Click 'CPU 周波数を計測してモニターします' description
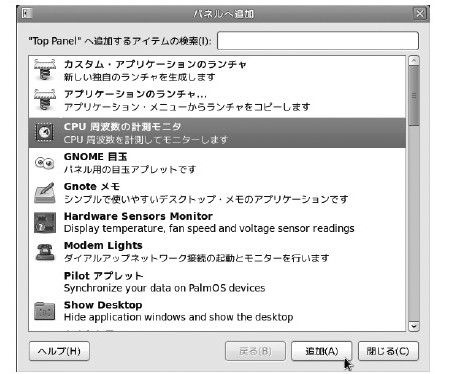 click(146, 139)
